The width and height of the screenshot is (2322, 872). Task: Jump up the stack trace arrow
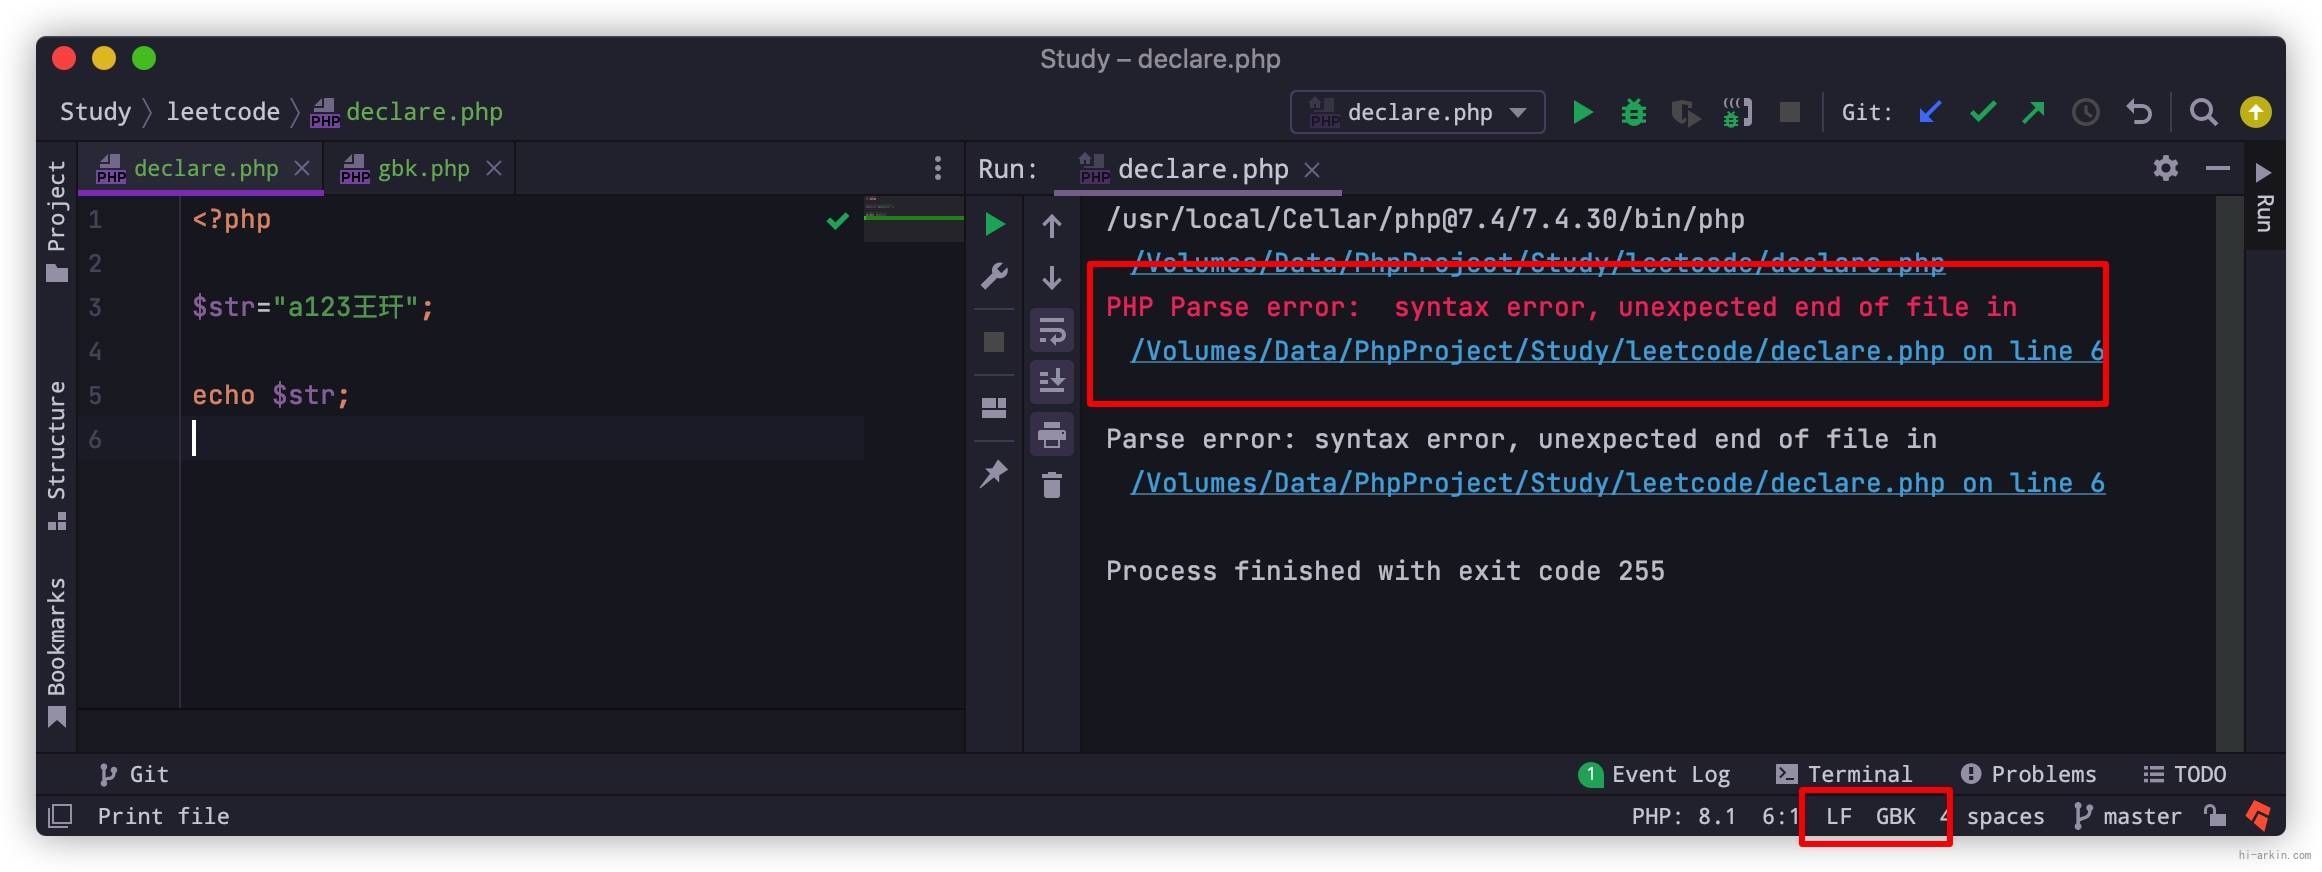tap(1052, 226)
